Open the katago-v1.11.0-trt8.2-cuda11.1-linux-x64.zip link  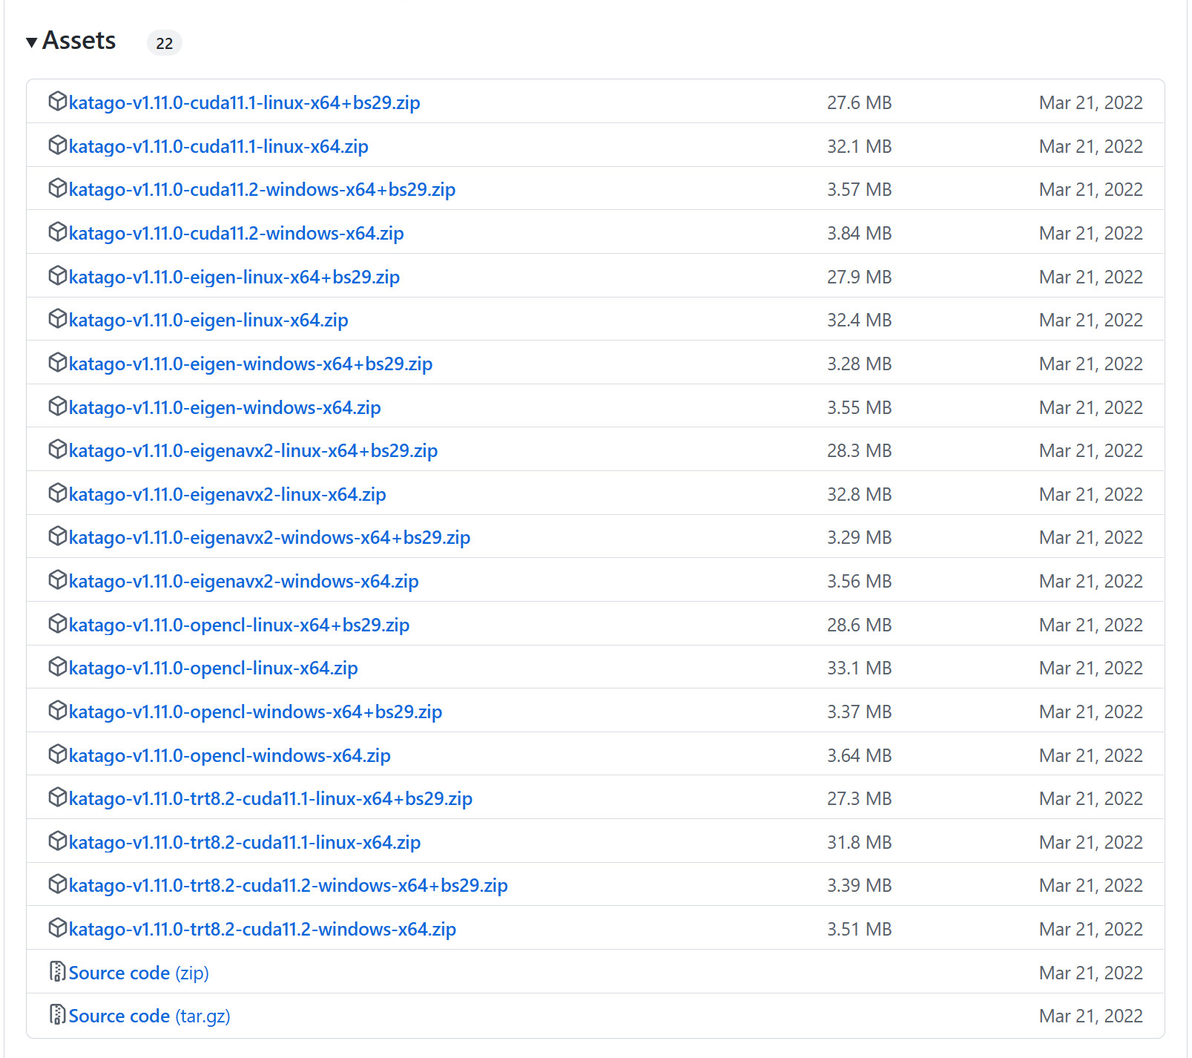coord(244,842)
